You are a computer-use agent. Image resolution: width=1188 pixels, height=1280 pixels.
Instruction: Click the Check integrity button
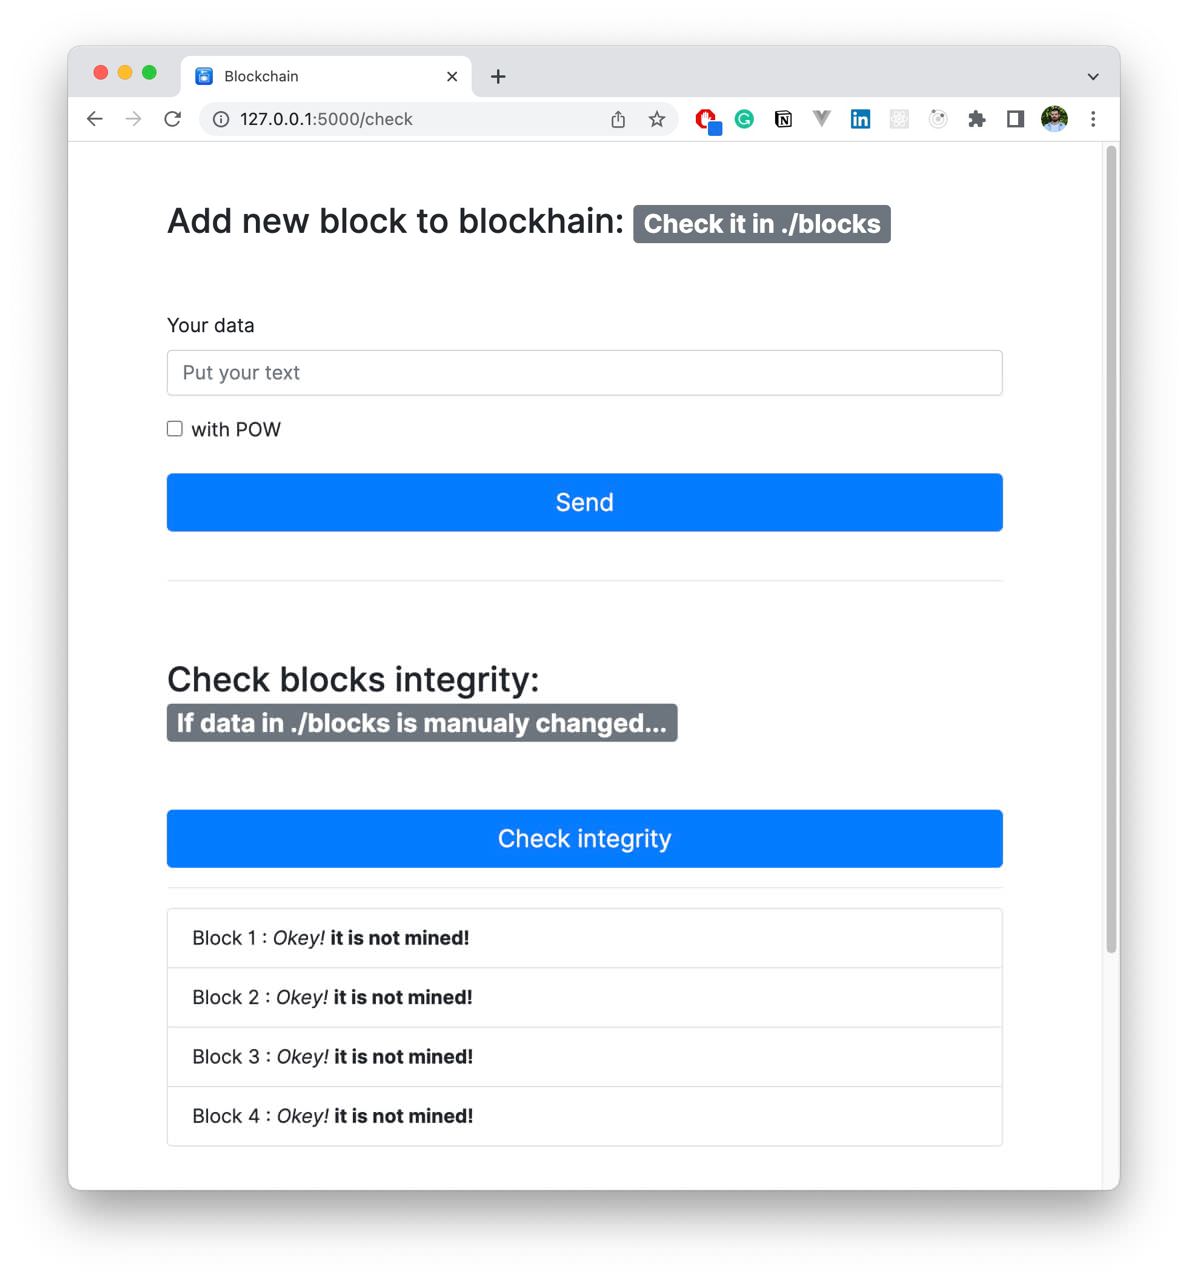tap(585, 838)
